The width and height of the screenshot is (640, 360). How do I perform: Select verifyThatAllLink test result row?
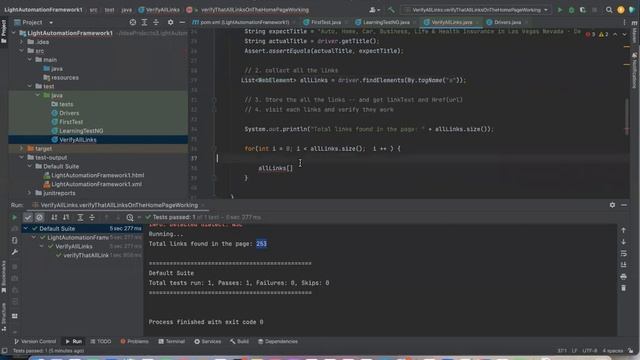[x=86, y=256]
